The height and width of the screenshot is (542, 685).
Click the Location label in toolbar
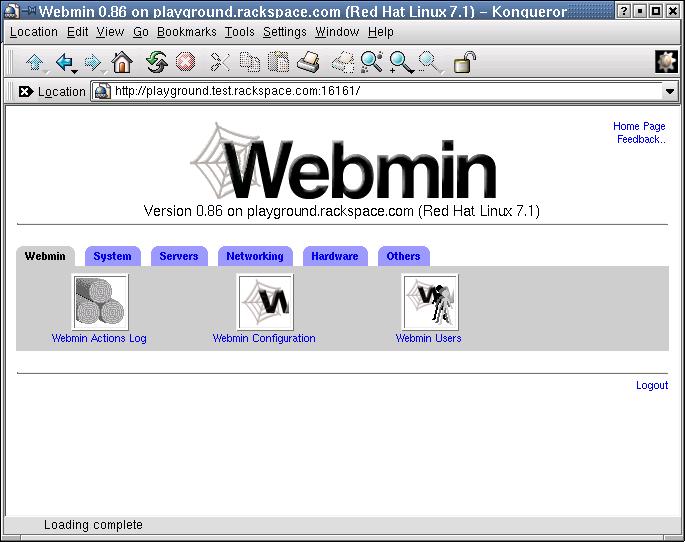62,92
